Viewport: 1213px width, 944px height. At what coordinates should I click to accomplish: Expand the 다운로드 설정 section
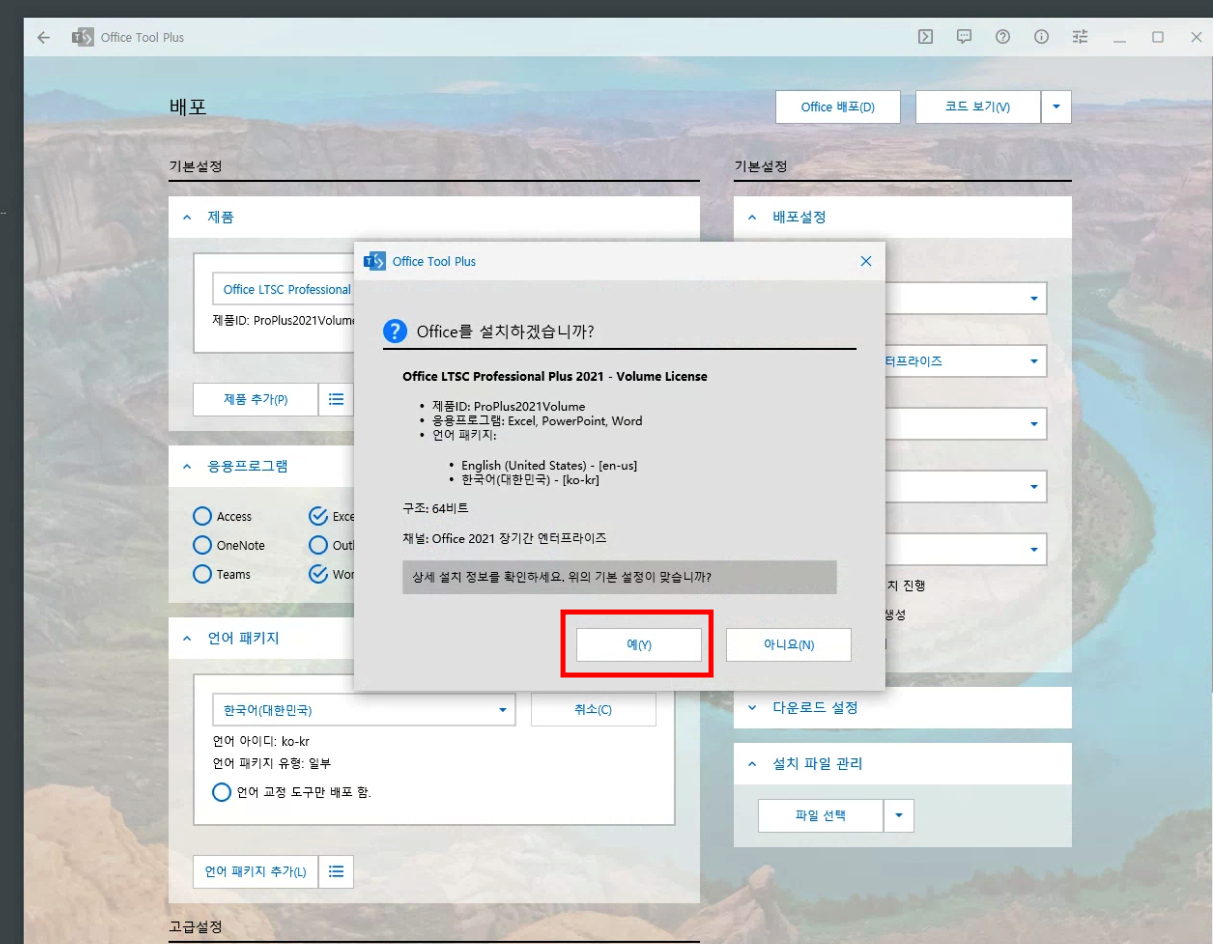pyautogui.click(x=752, y=707)
